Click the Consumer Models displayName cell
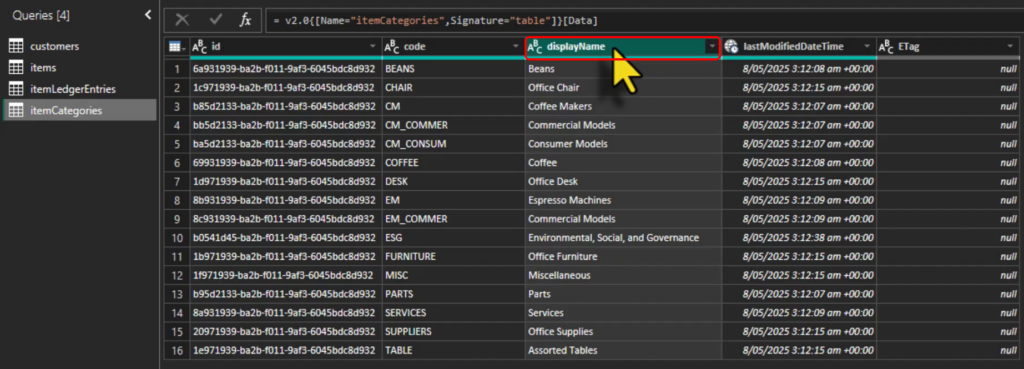Viewport: 1024px width, 369px height. [624, 144]
